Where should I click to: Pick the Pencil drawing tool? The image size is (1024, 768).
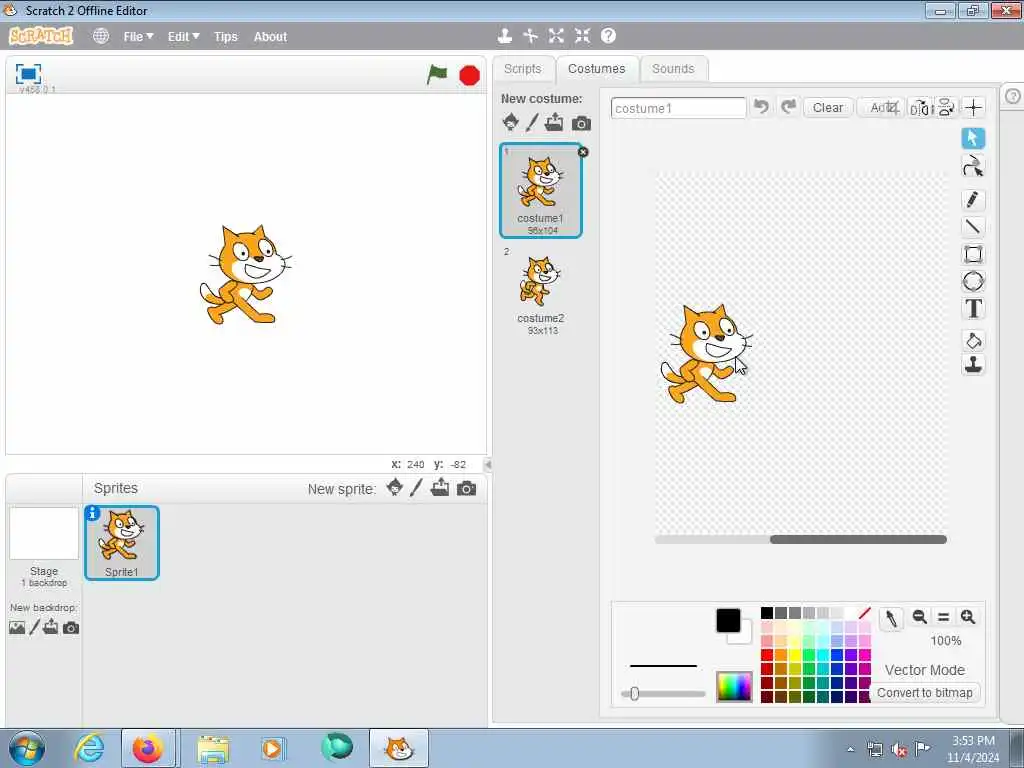[x=973, y=200]
